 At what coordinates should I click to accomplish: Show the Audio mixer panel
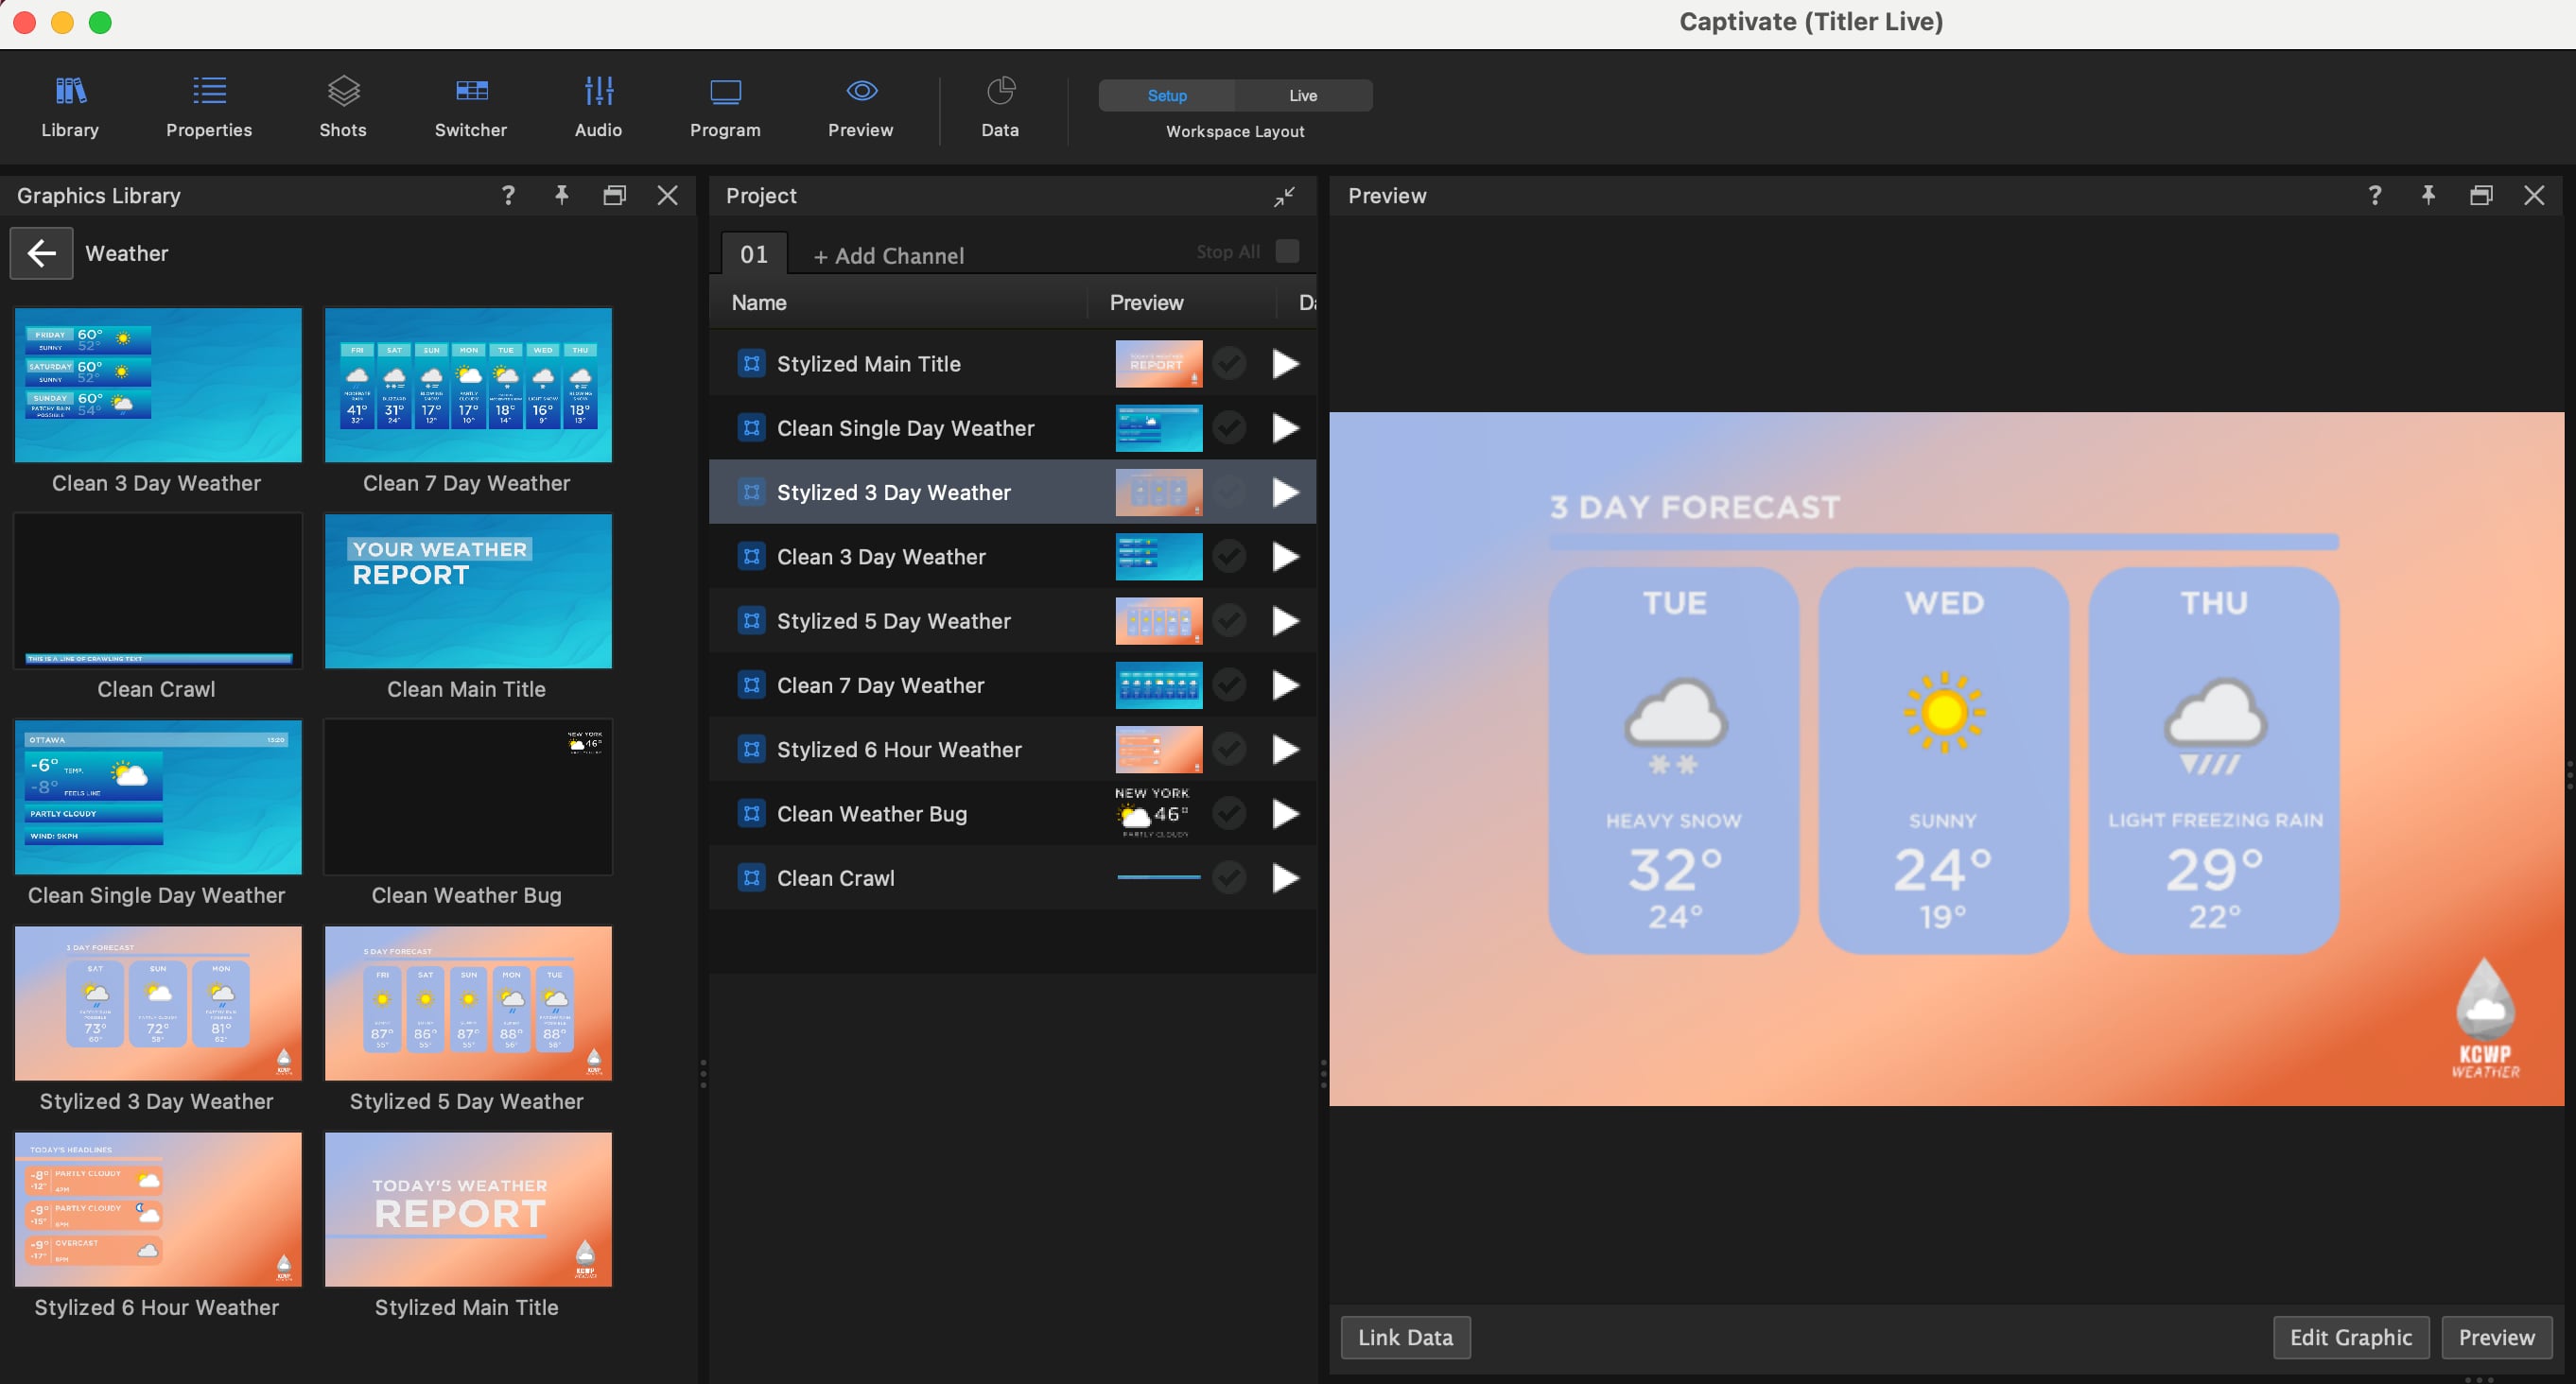tap(598, 106)
